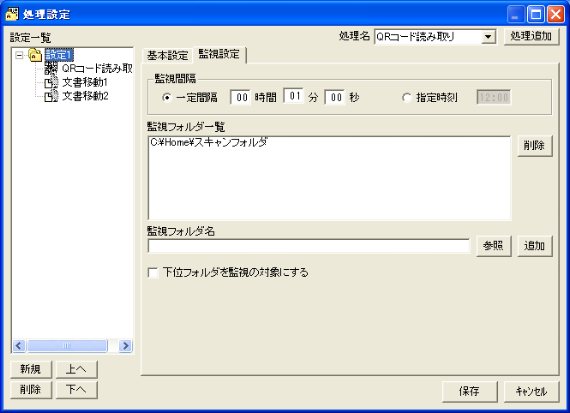Screen dimensions: 570x413
Task: Open the 処理名 dropdown list
Action: tap(488, 37)
